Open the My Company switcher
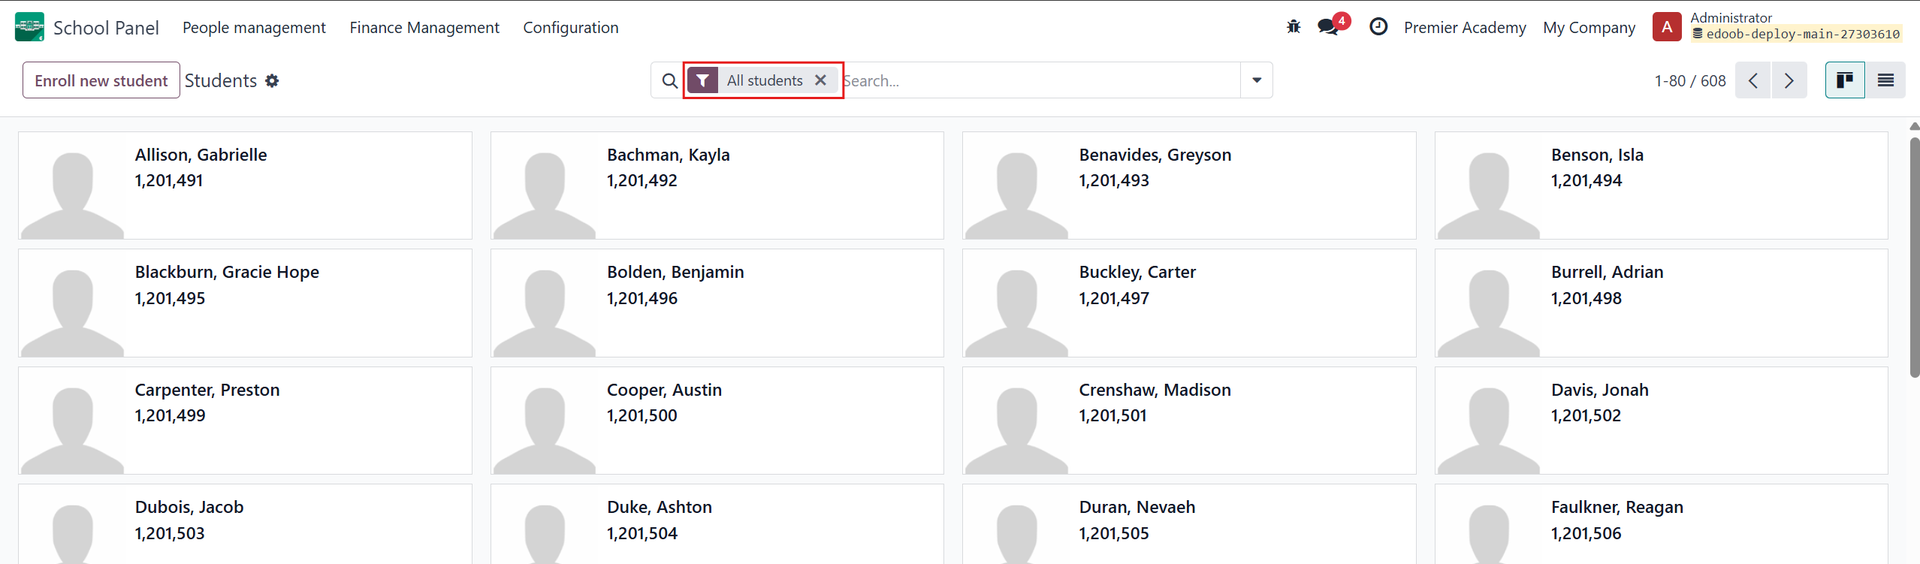The width and height of the screenshot is (1920, 564). [x=1589, y=28]
